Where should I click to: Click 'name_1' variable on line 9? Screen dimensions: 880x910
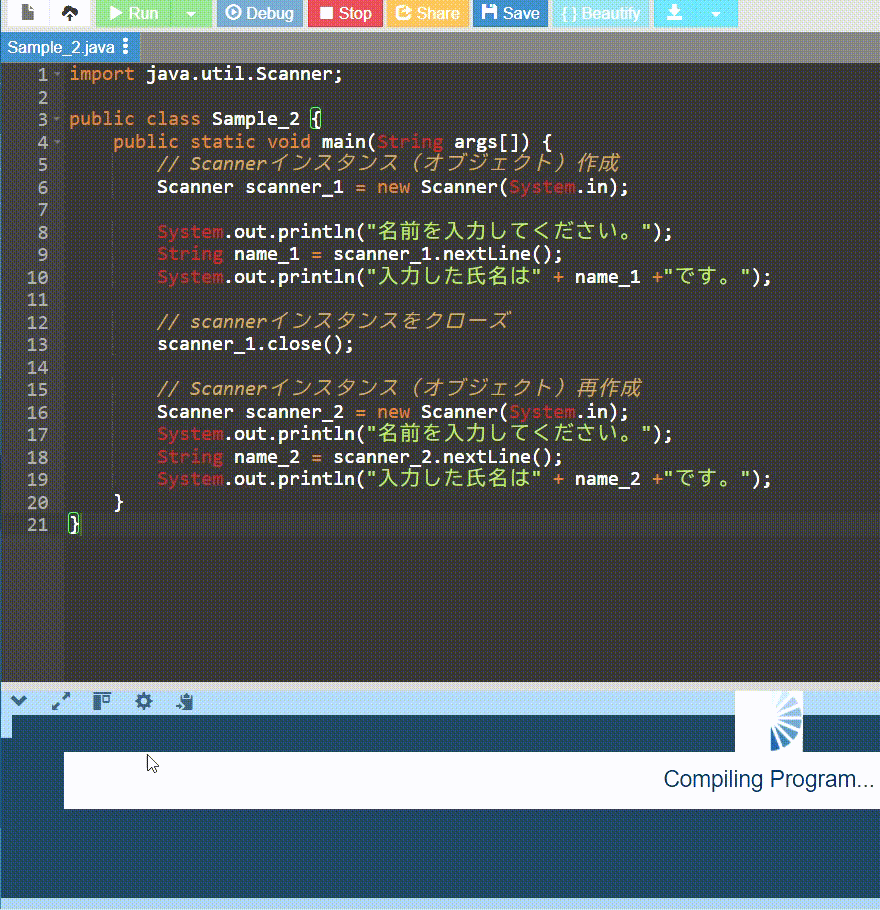pyautogui.click(x=266, y=254)
